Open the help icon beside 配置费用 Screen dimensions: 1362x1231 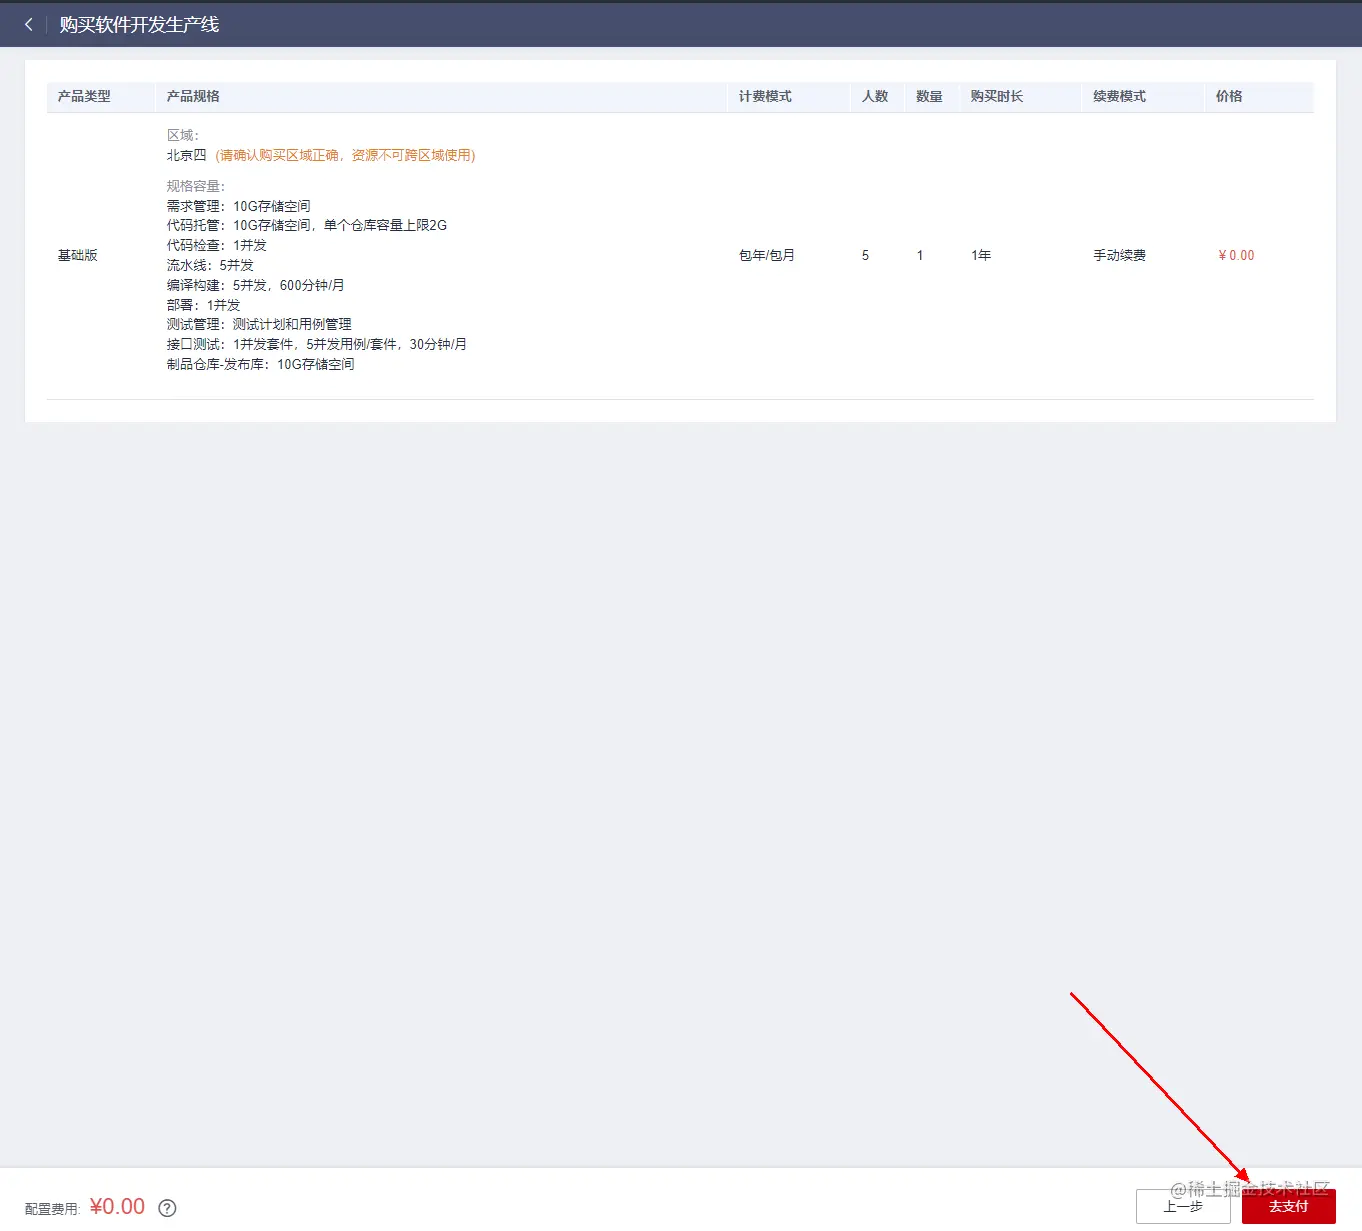pos(168,1208)
